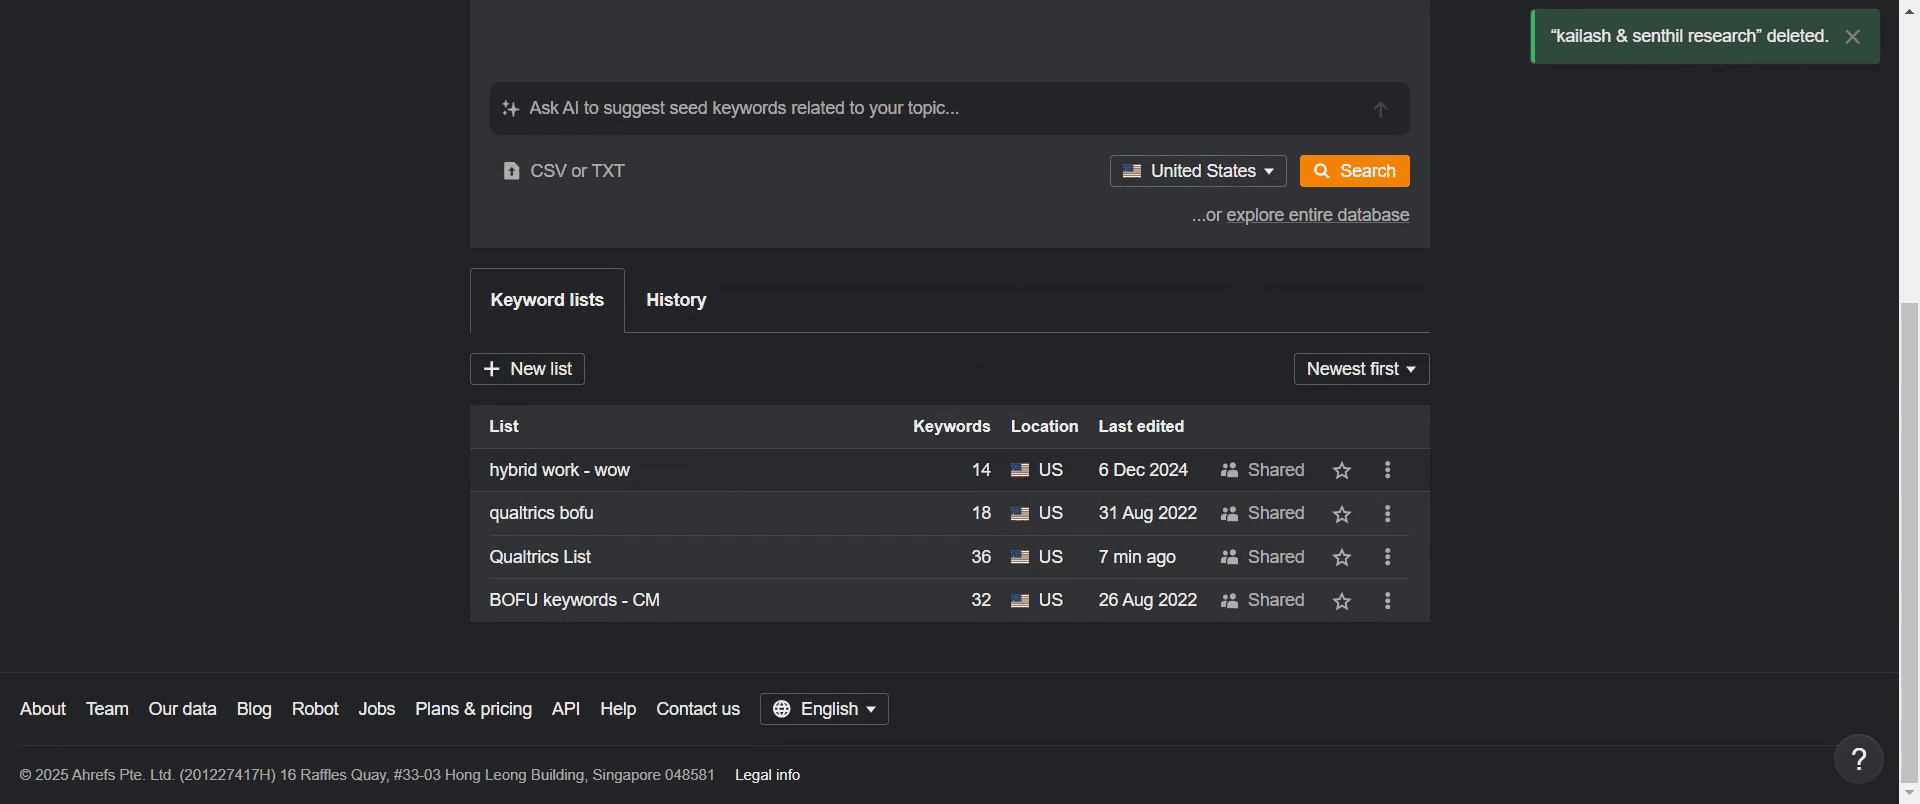1920x804 pixels.
Task: Upload a CSV or TXT file
Action: click(564, 171)
